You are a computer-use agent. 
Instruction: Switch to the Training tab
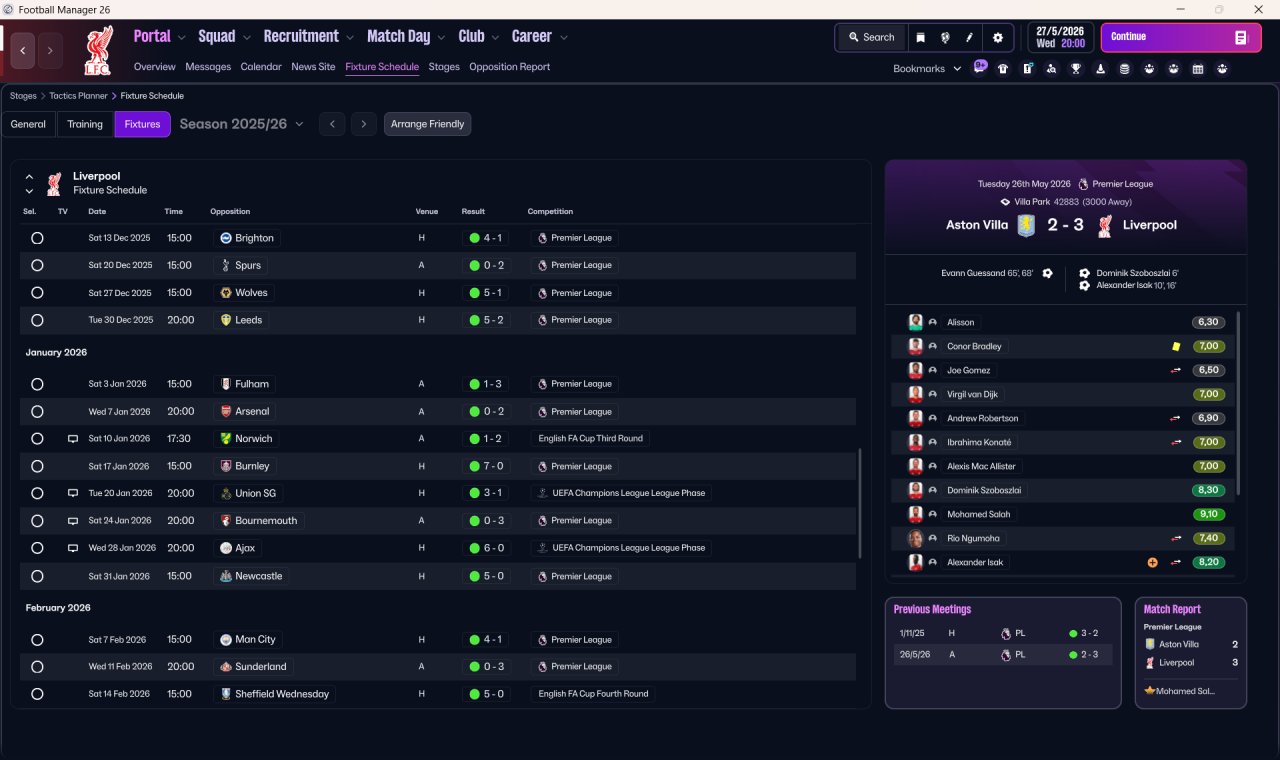coord(85,124)
